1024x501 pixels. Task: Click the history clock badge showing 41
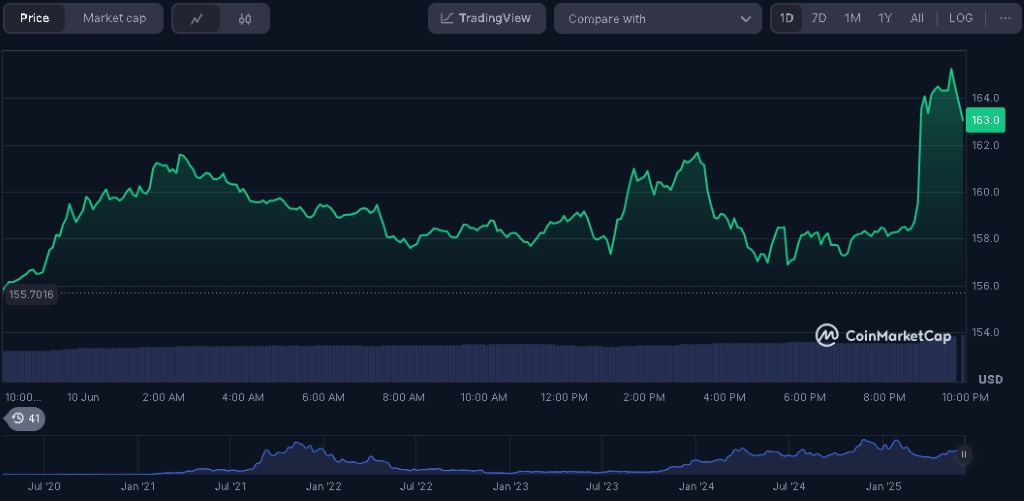(25, 418)
